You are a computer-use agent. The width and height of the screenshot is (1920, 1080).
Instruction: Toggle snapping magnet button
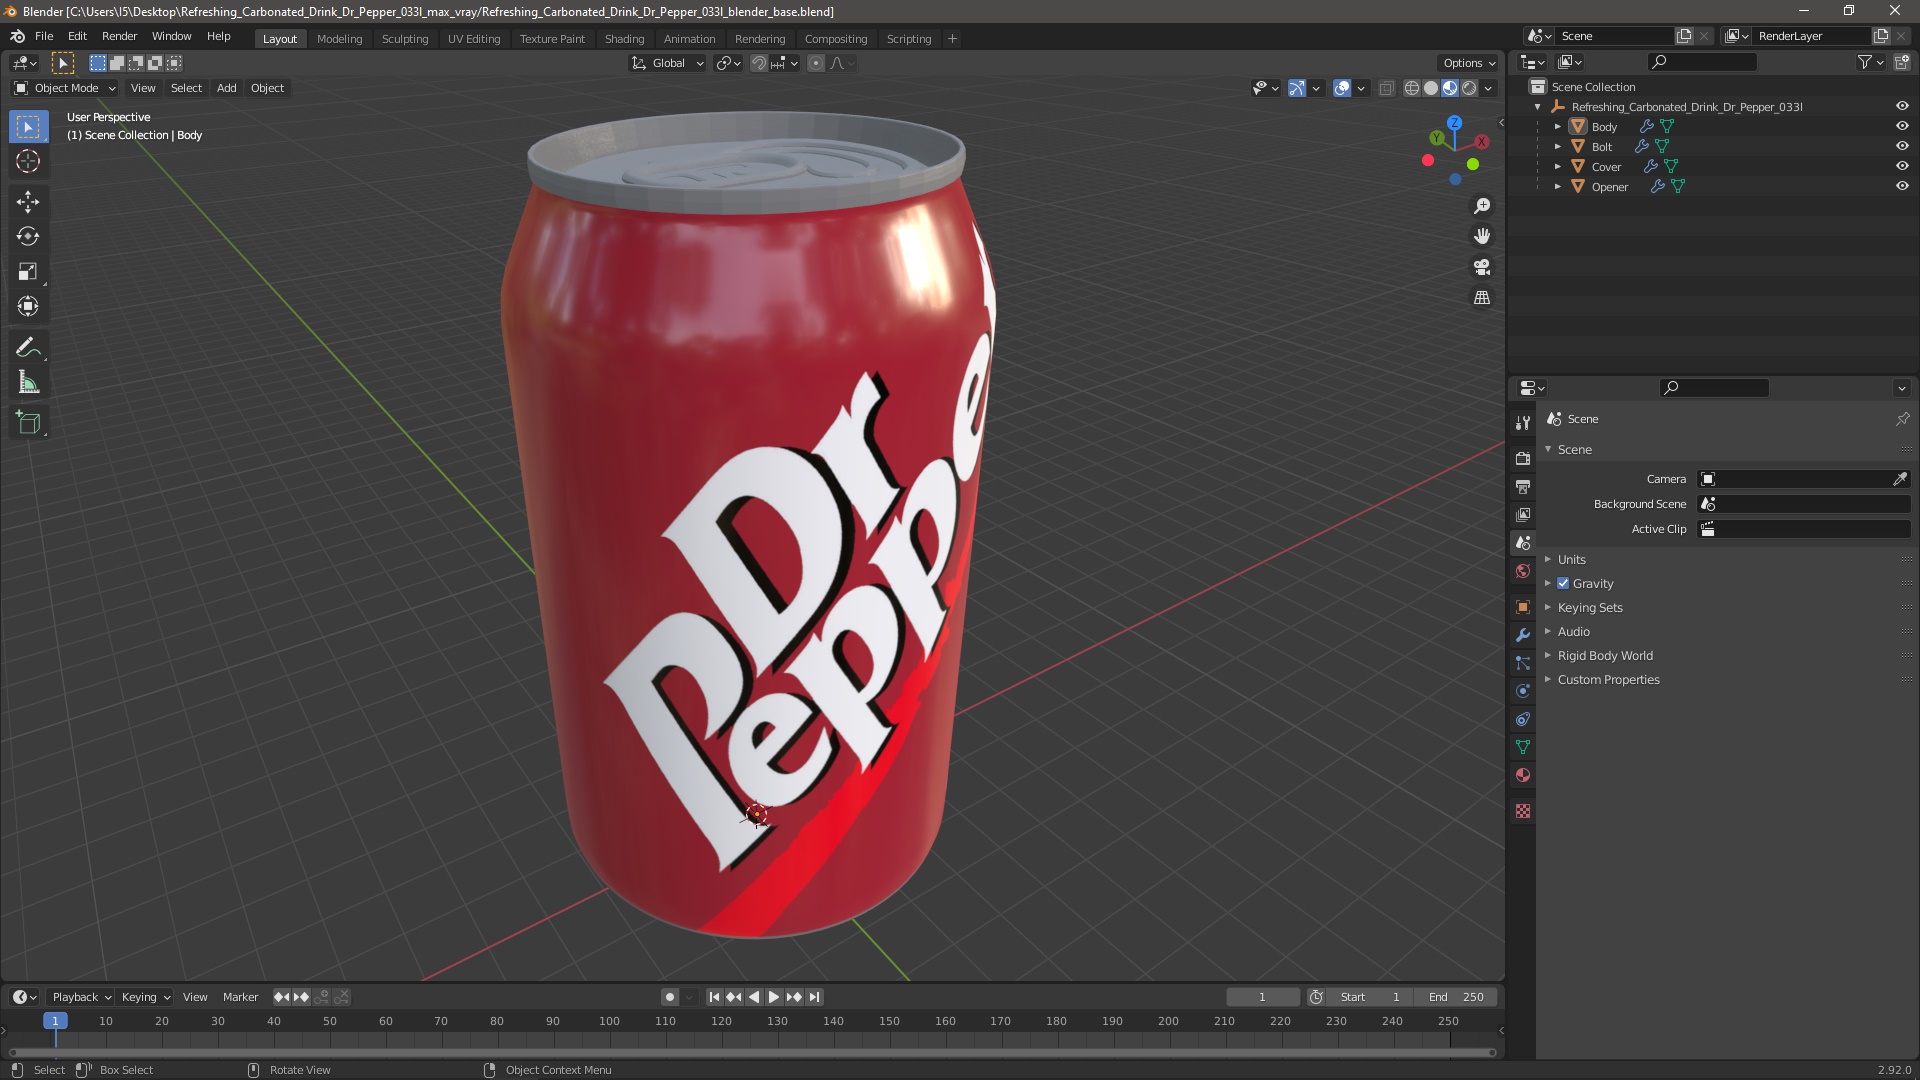pos(759,63)
